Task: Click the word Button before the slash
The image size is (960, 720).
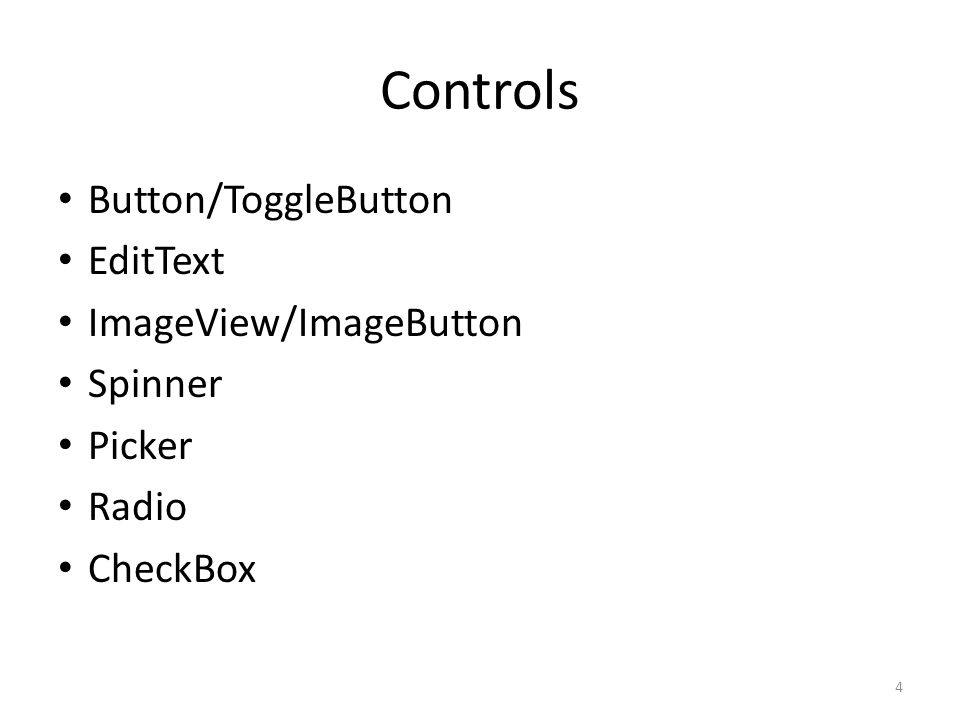Action: point(147,200)
